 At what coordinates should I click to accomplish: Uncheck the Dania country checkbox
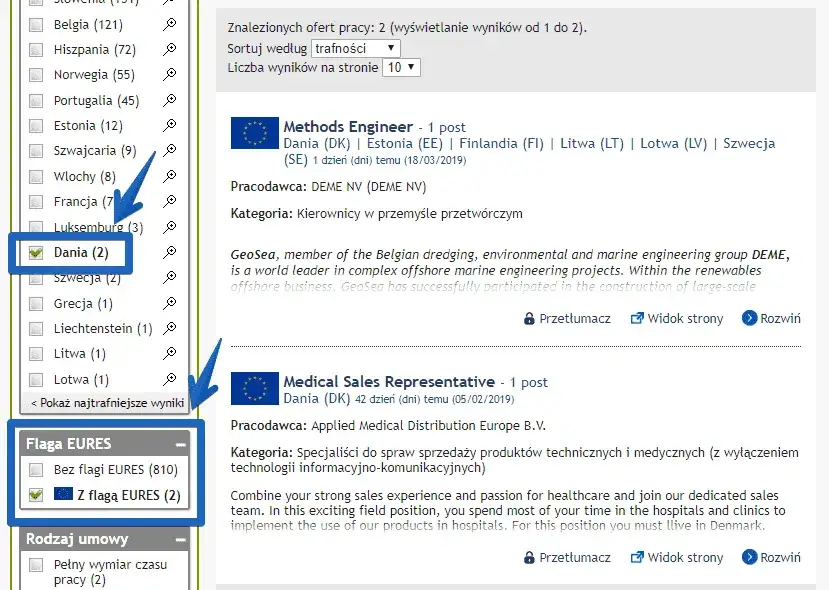pyautogui.click(x=37, y=253)
